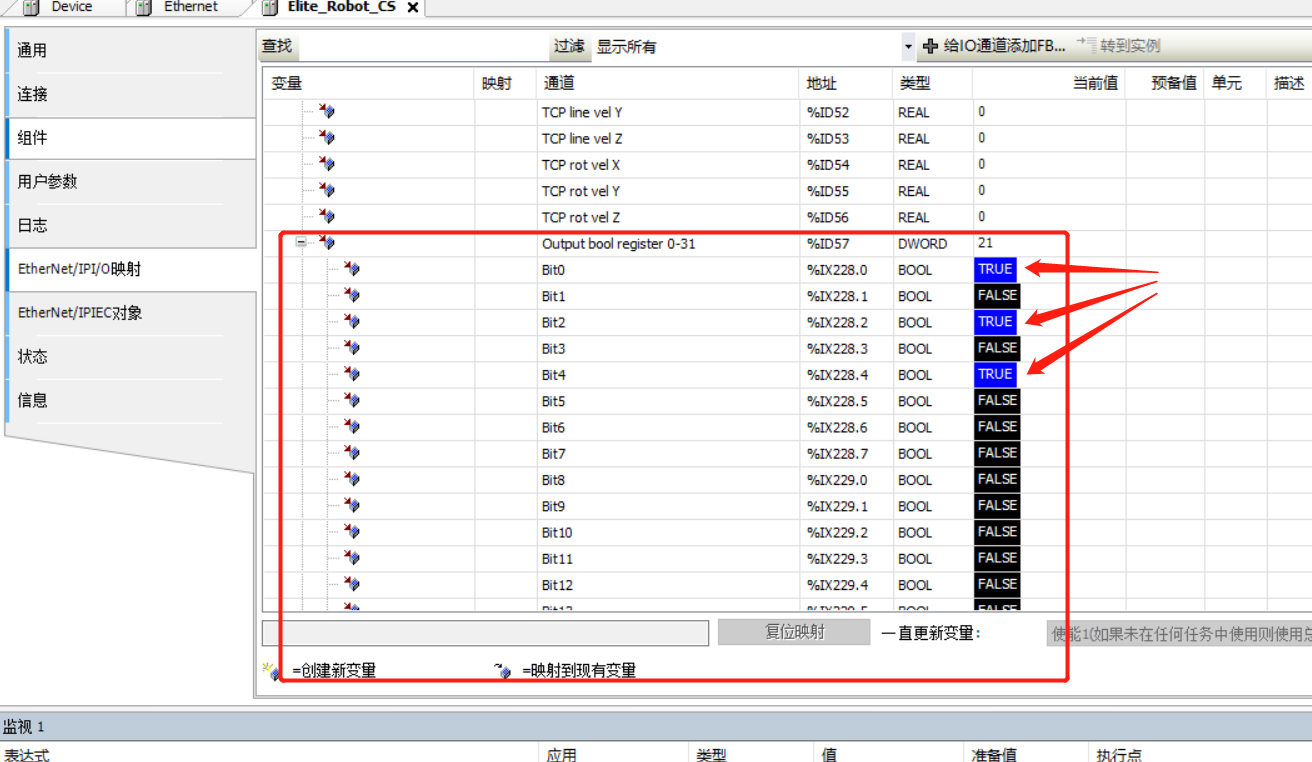Click the Device tab icon
This screenshot has height=762, width=1312.
click(x=30, y=7)
